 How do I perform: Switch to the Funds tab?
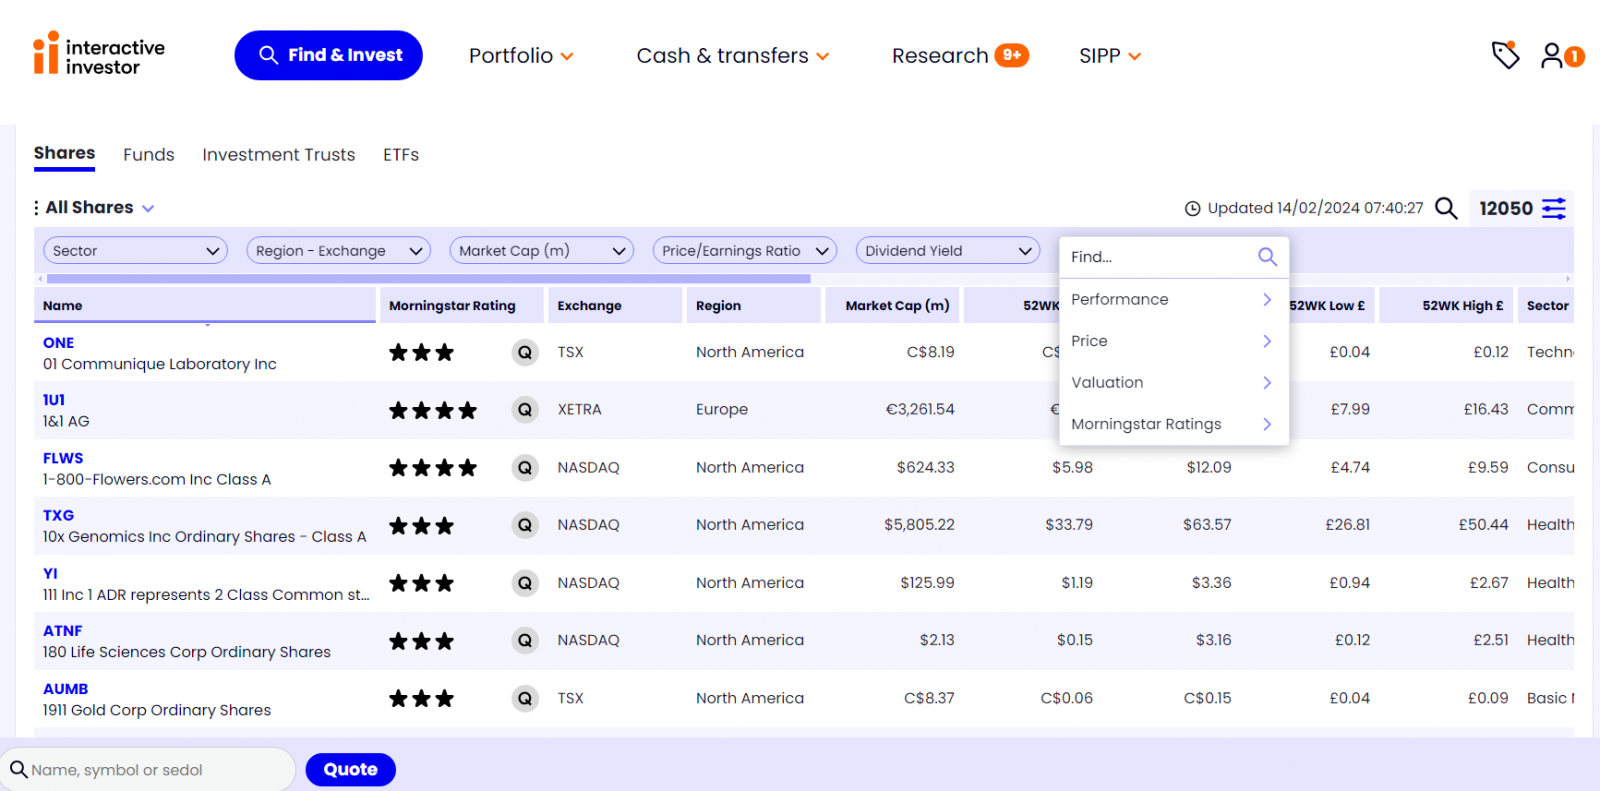[149, 155]
